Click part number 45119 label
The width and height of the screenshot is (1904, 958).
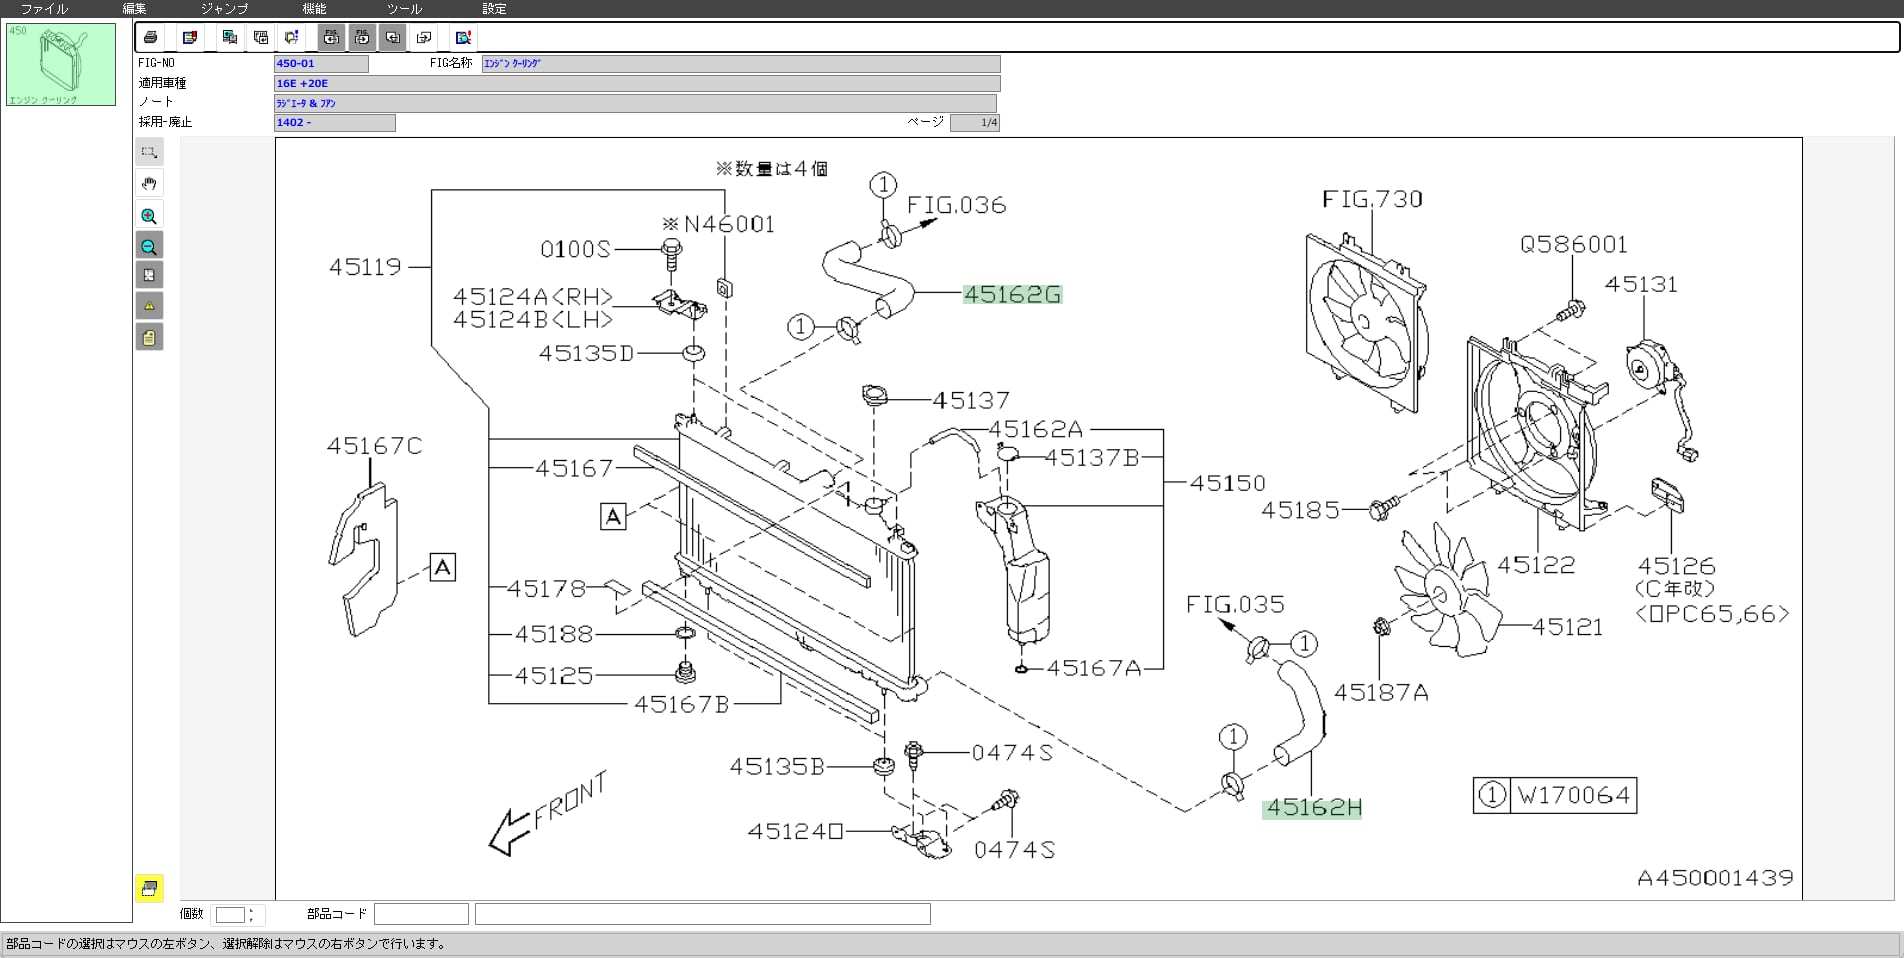(x=365, y=267)
